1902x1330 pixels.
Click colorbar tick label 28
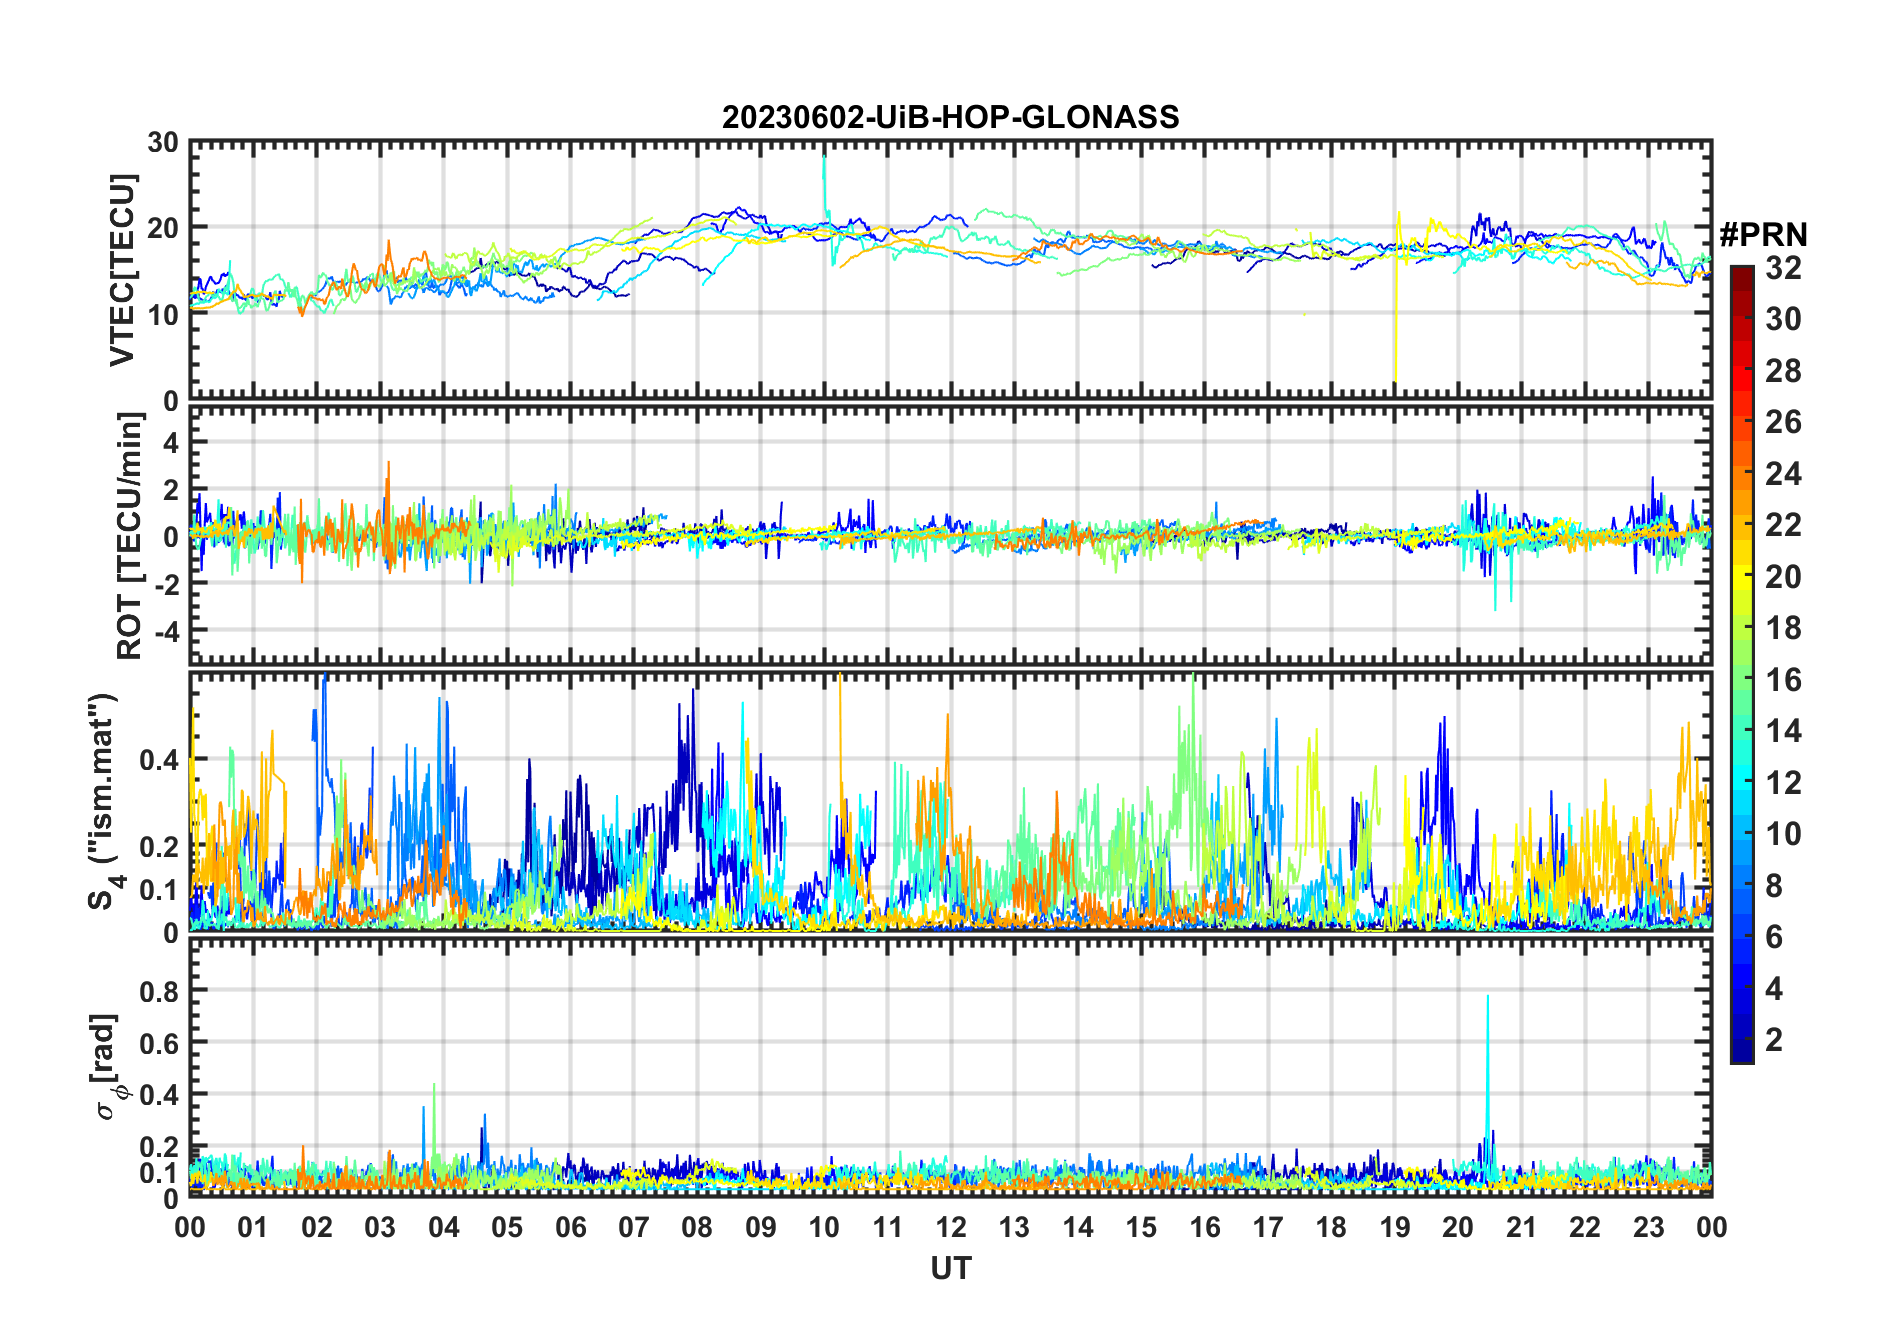(x=1783, y=371)
